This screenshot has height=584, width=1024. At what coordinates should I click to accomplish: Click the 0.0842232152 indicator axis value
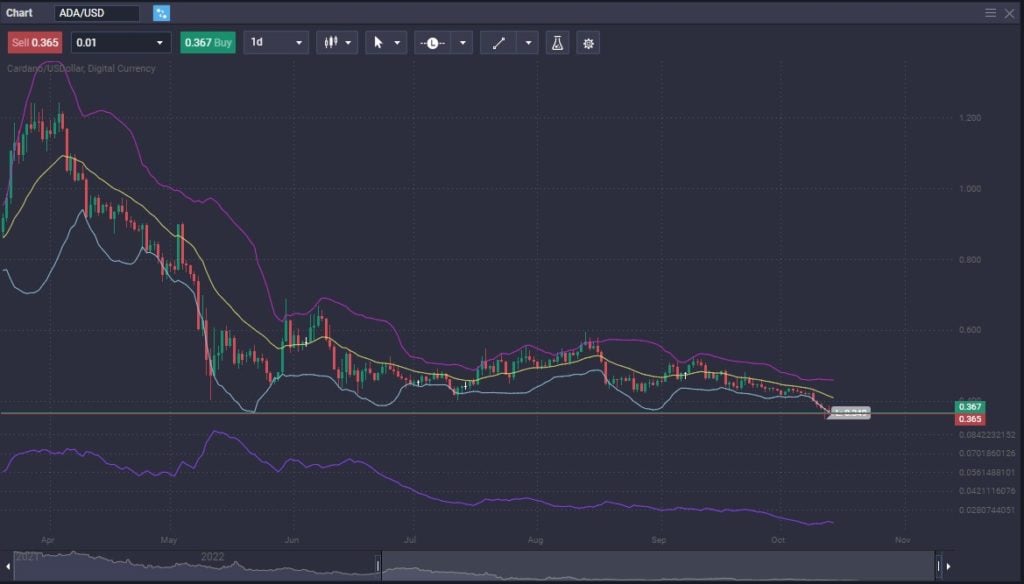point(987,434)
